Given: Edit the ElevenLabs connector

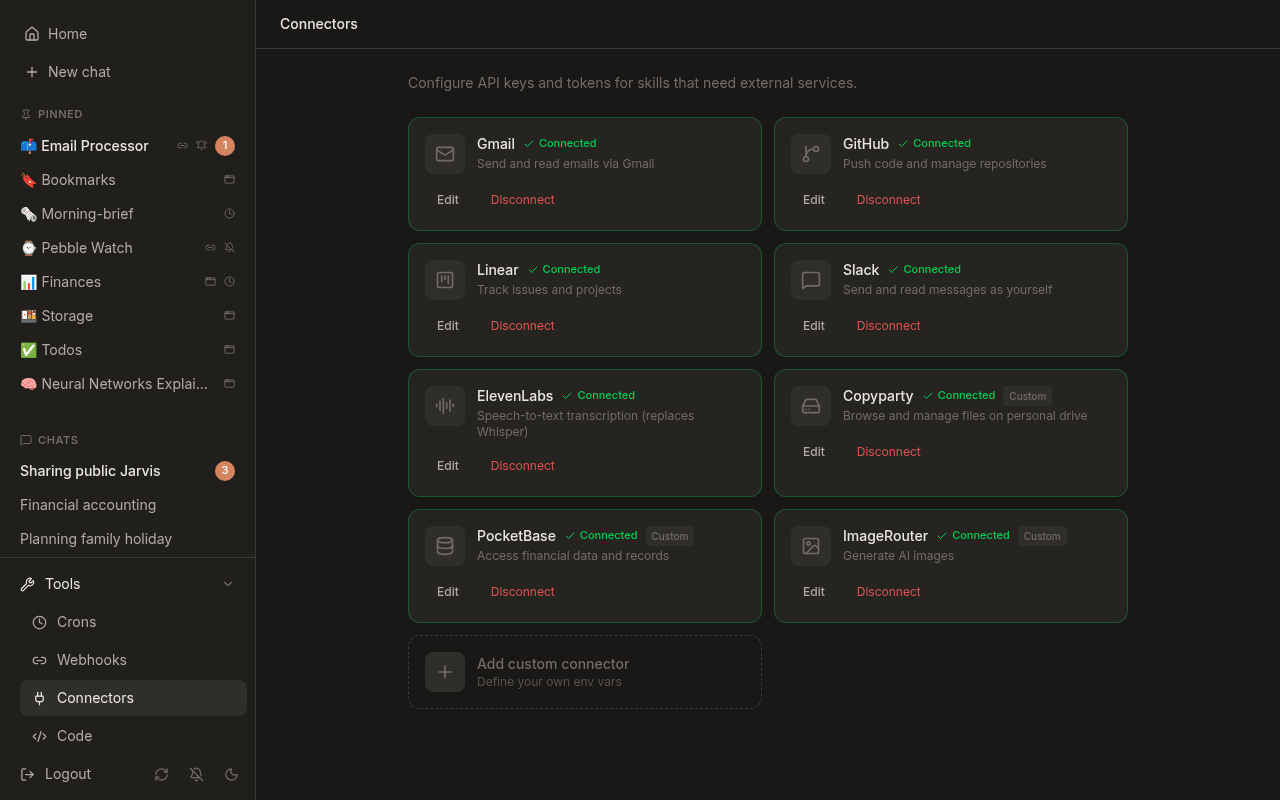Looking at the screenshot, I should coord(448,466).
